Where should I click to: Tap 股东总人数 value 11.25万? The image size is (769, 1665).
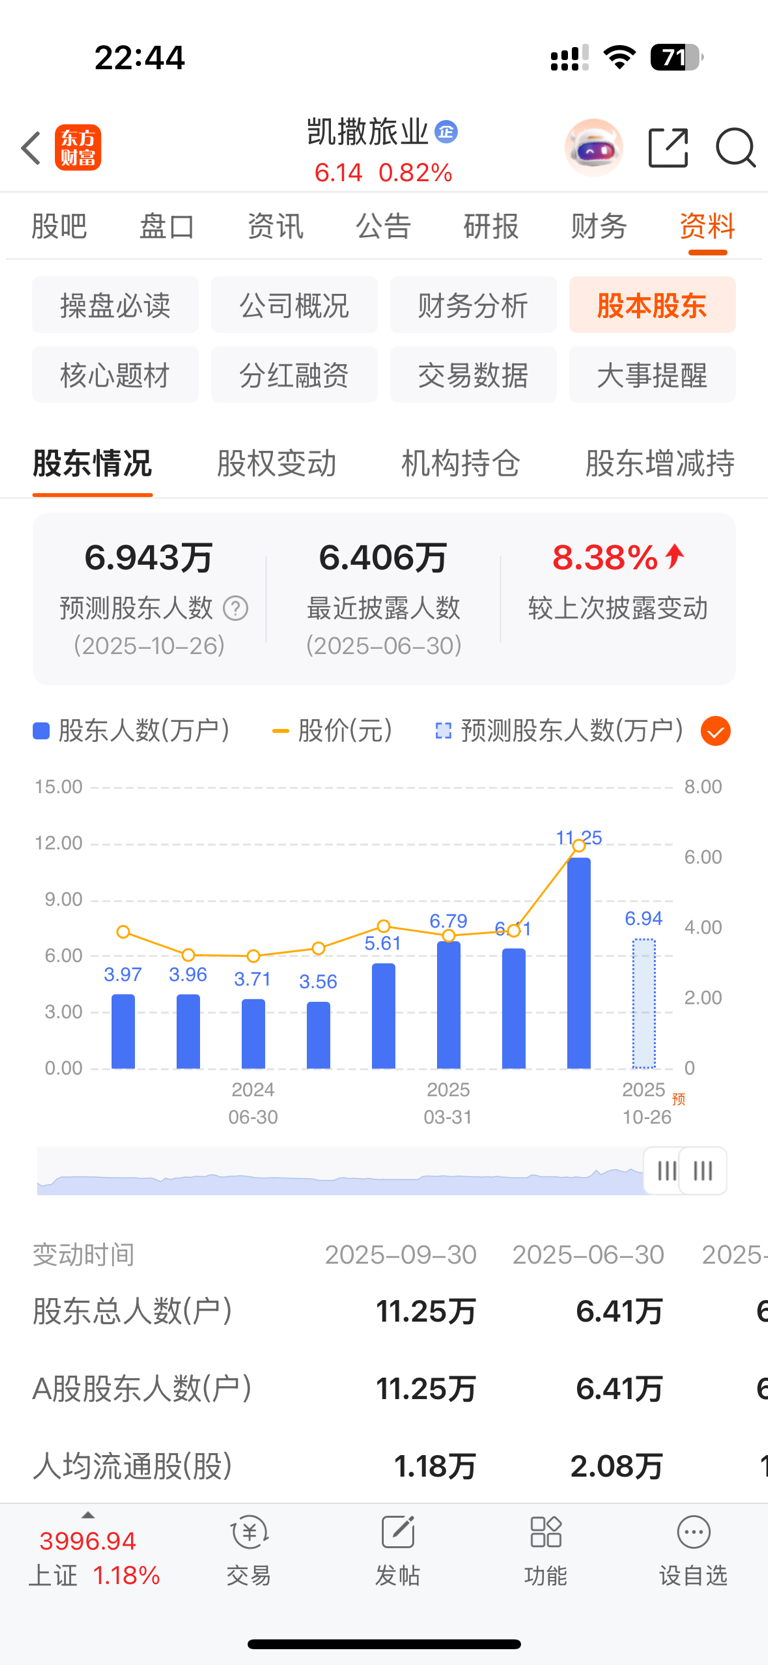[x=426, y=1311]
